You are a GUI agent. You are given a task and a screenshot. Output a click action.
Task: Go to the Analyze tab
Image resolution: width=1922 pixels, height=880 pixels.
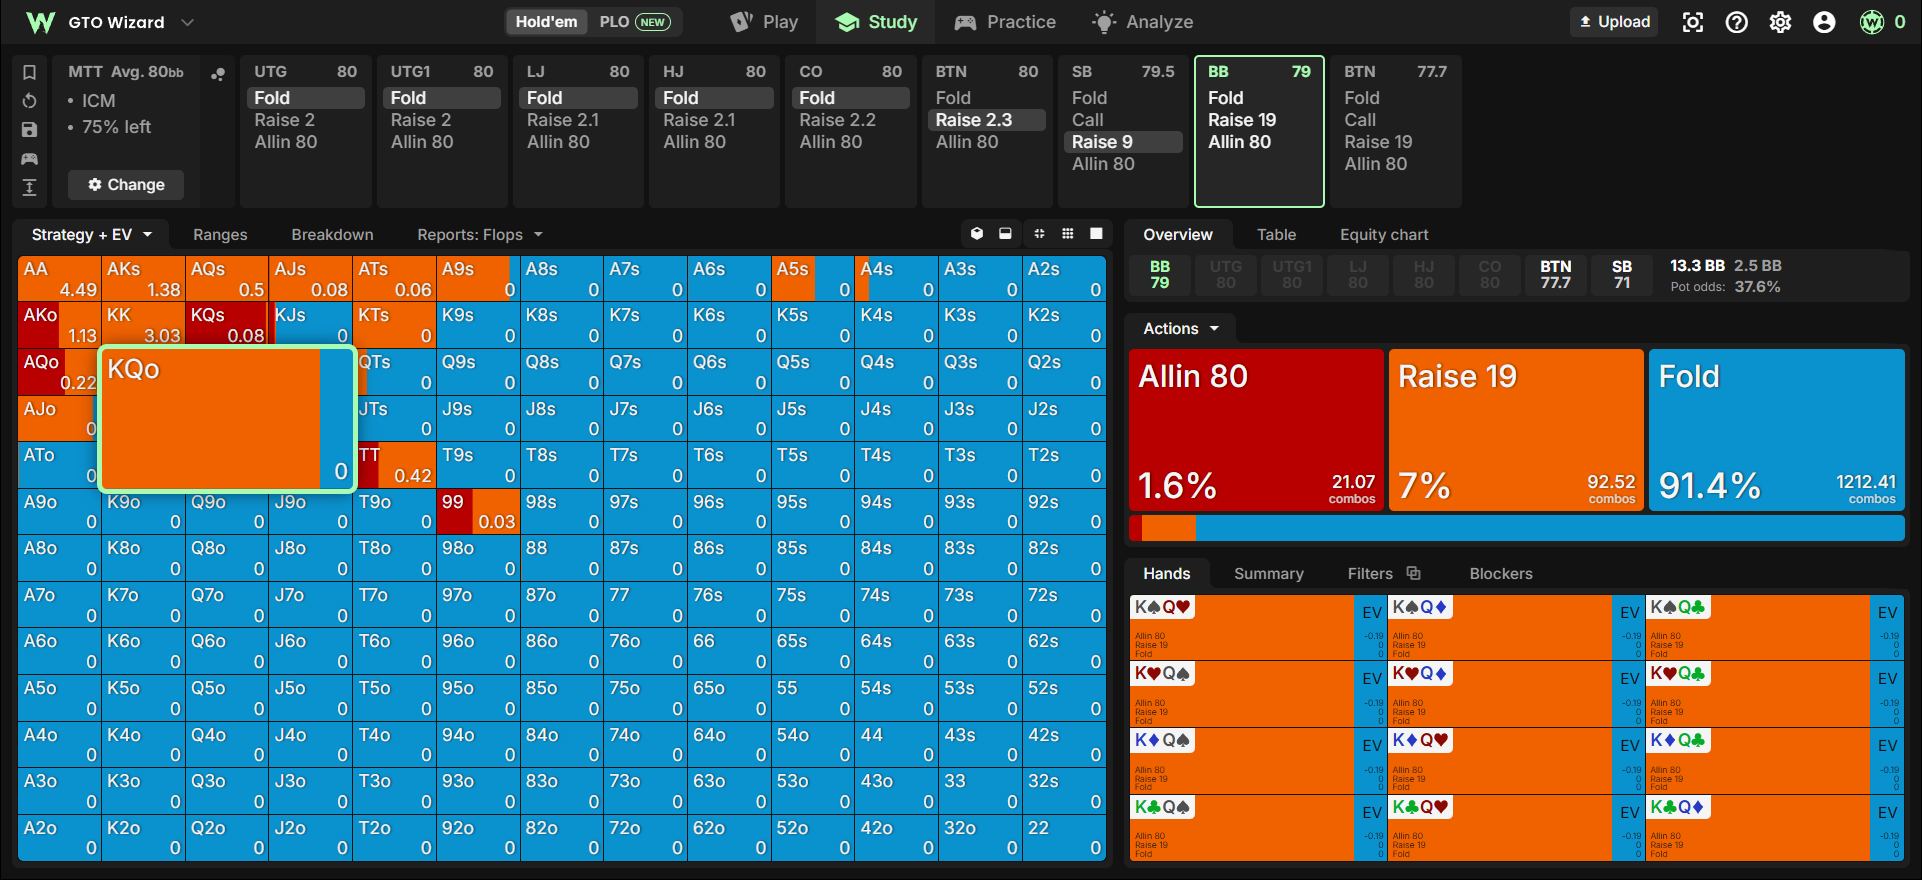pos(1144,22)
